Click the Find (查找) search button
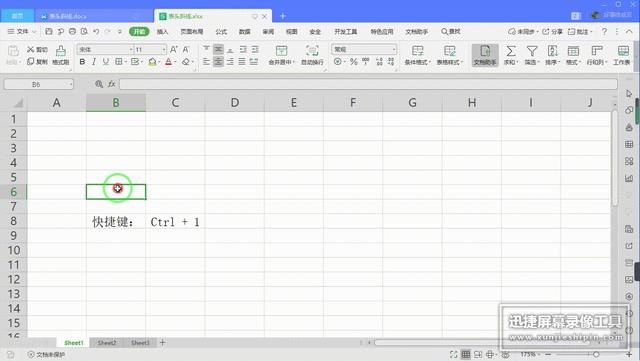Image resolution: width=640 pixels, height=361 pixels. coord(451,31)
